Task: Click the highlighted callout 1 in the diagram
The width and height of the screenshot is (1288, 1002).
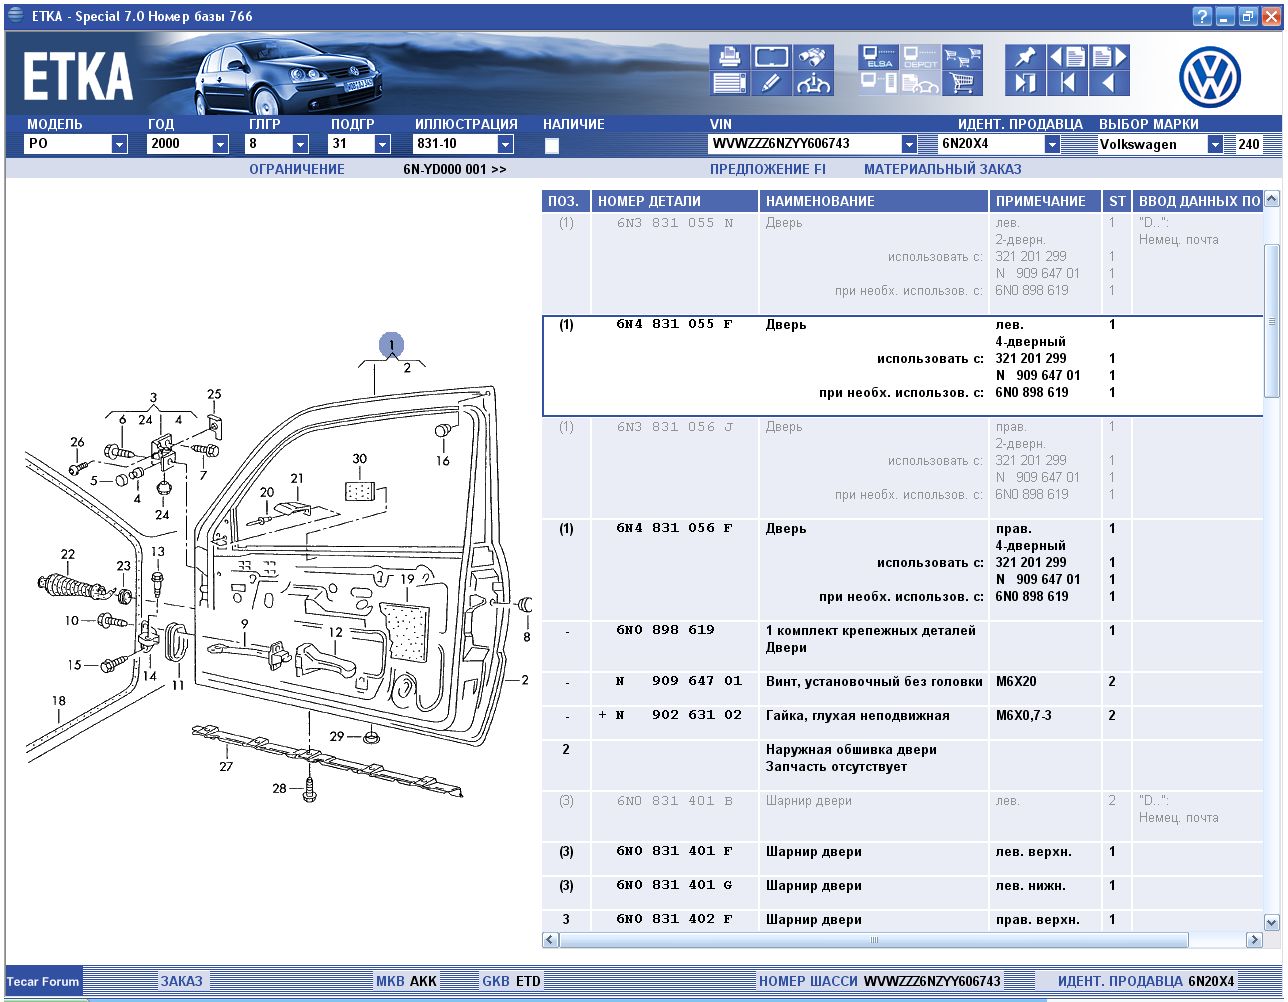Action: click(x=392, y=345)
